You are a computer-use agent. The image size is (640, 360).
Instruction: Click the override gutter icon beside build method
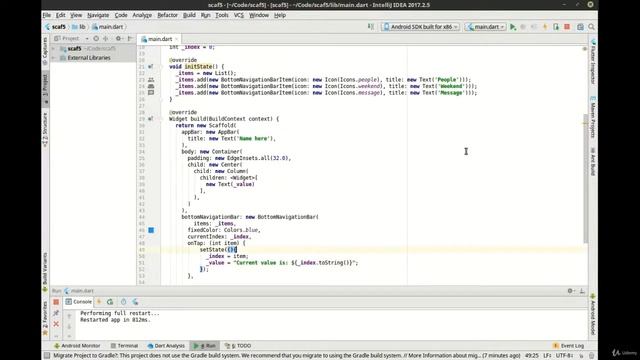click(x=151, y=119)
